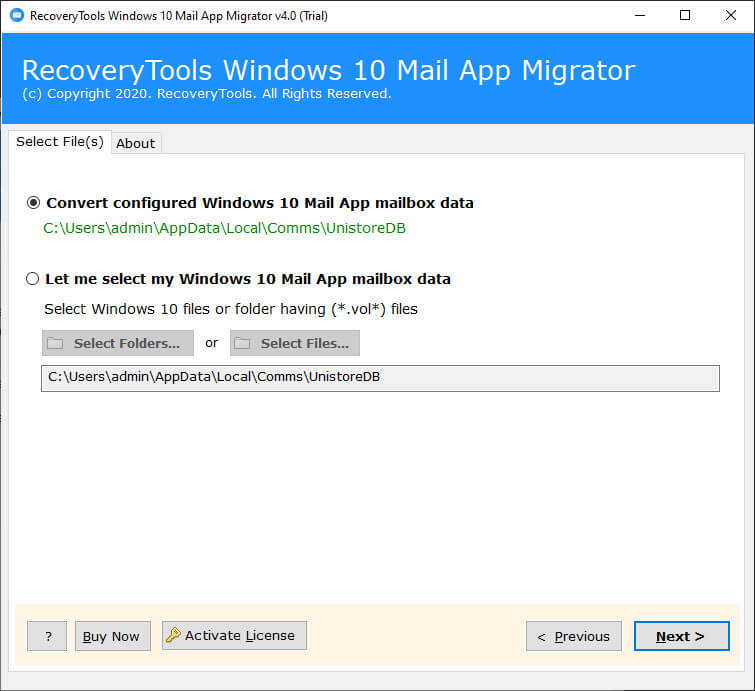The image size is (755, 691).
Task: Click the folder icon on Select Folders button
Action: [x=56, y=343]
